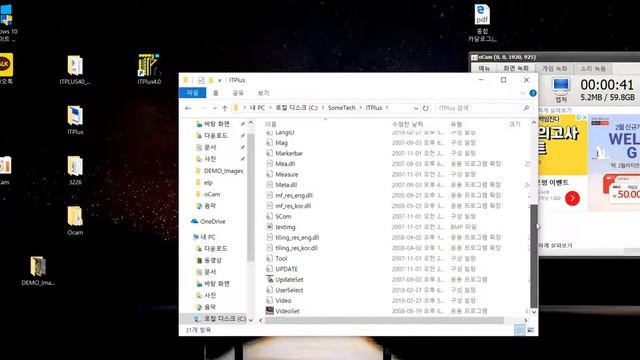This screenshot has height=360, width=640.
Task: Open the 보기 ribbon tab
Action: pos(263,93)
